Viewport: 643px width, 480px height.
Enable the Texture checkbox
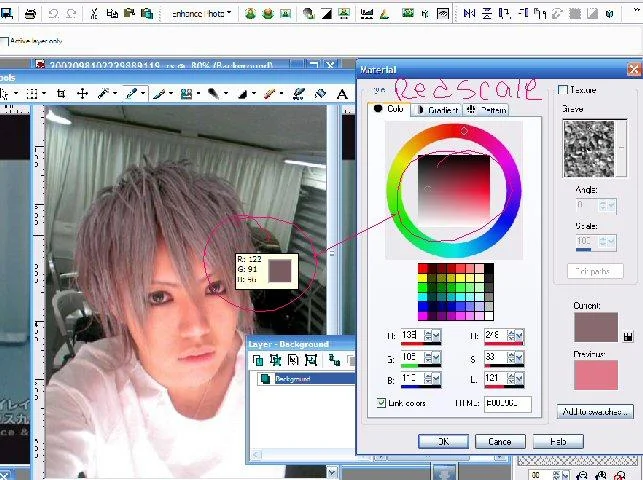coord(563,89)
